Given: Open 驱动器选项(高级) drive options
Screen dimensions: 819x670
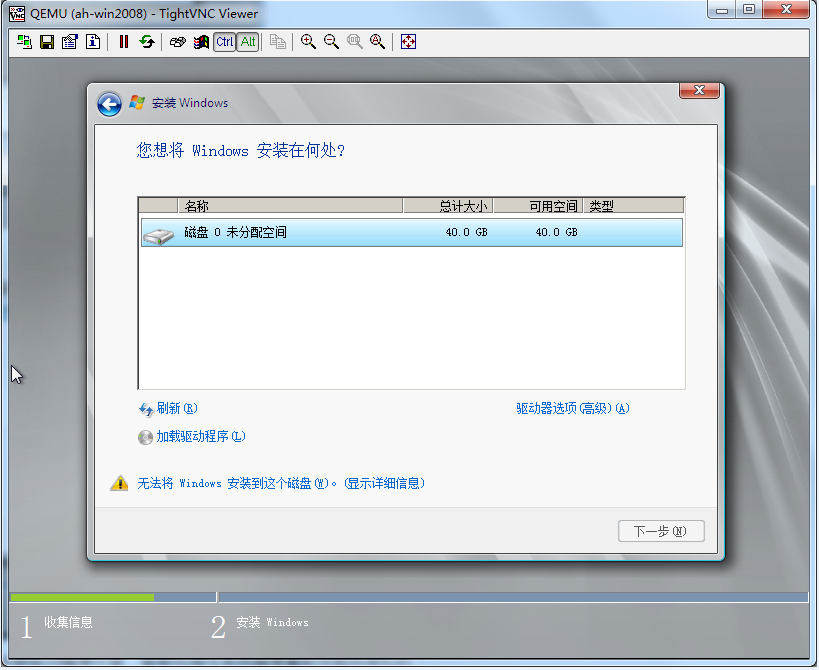Looking at the screenshot, I should 572,408.
